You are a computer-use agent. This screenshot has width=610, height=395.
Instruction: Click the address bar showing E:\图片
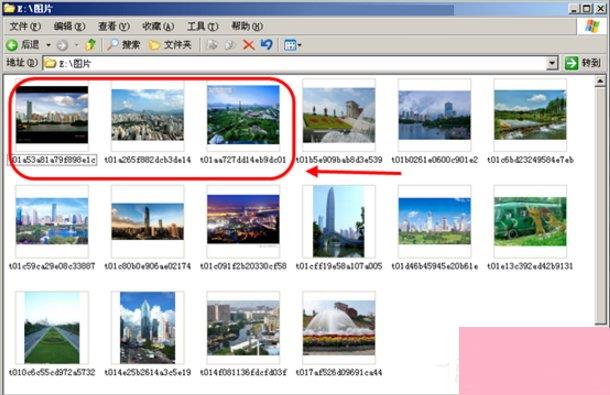(x=300, y=63)
